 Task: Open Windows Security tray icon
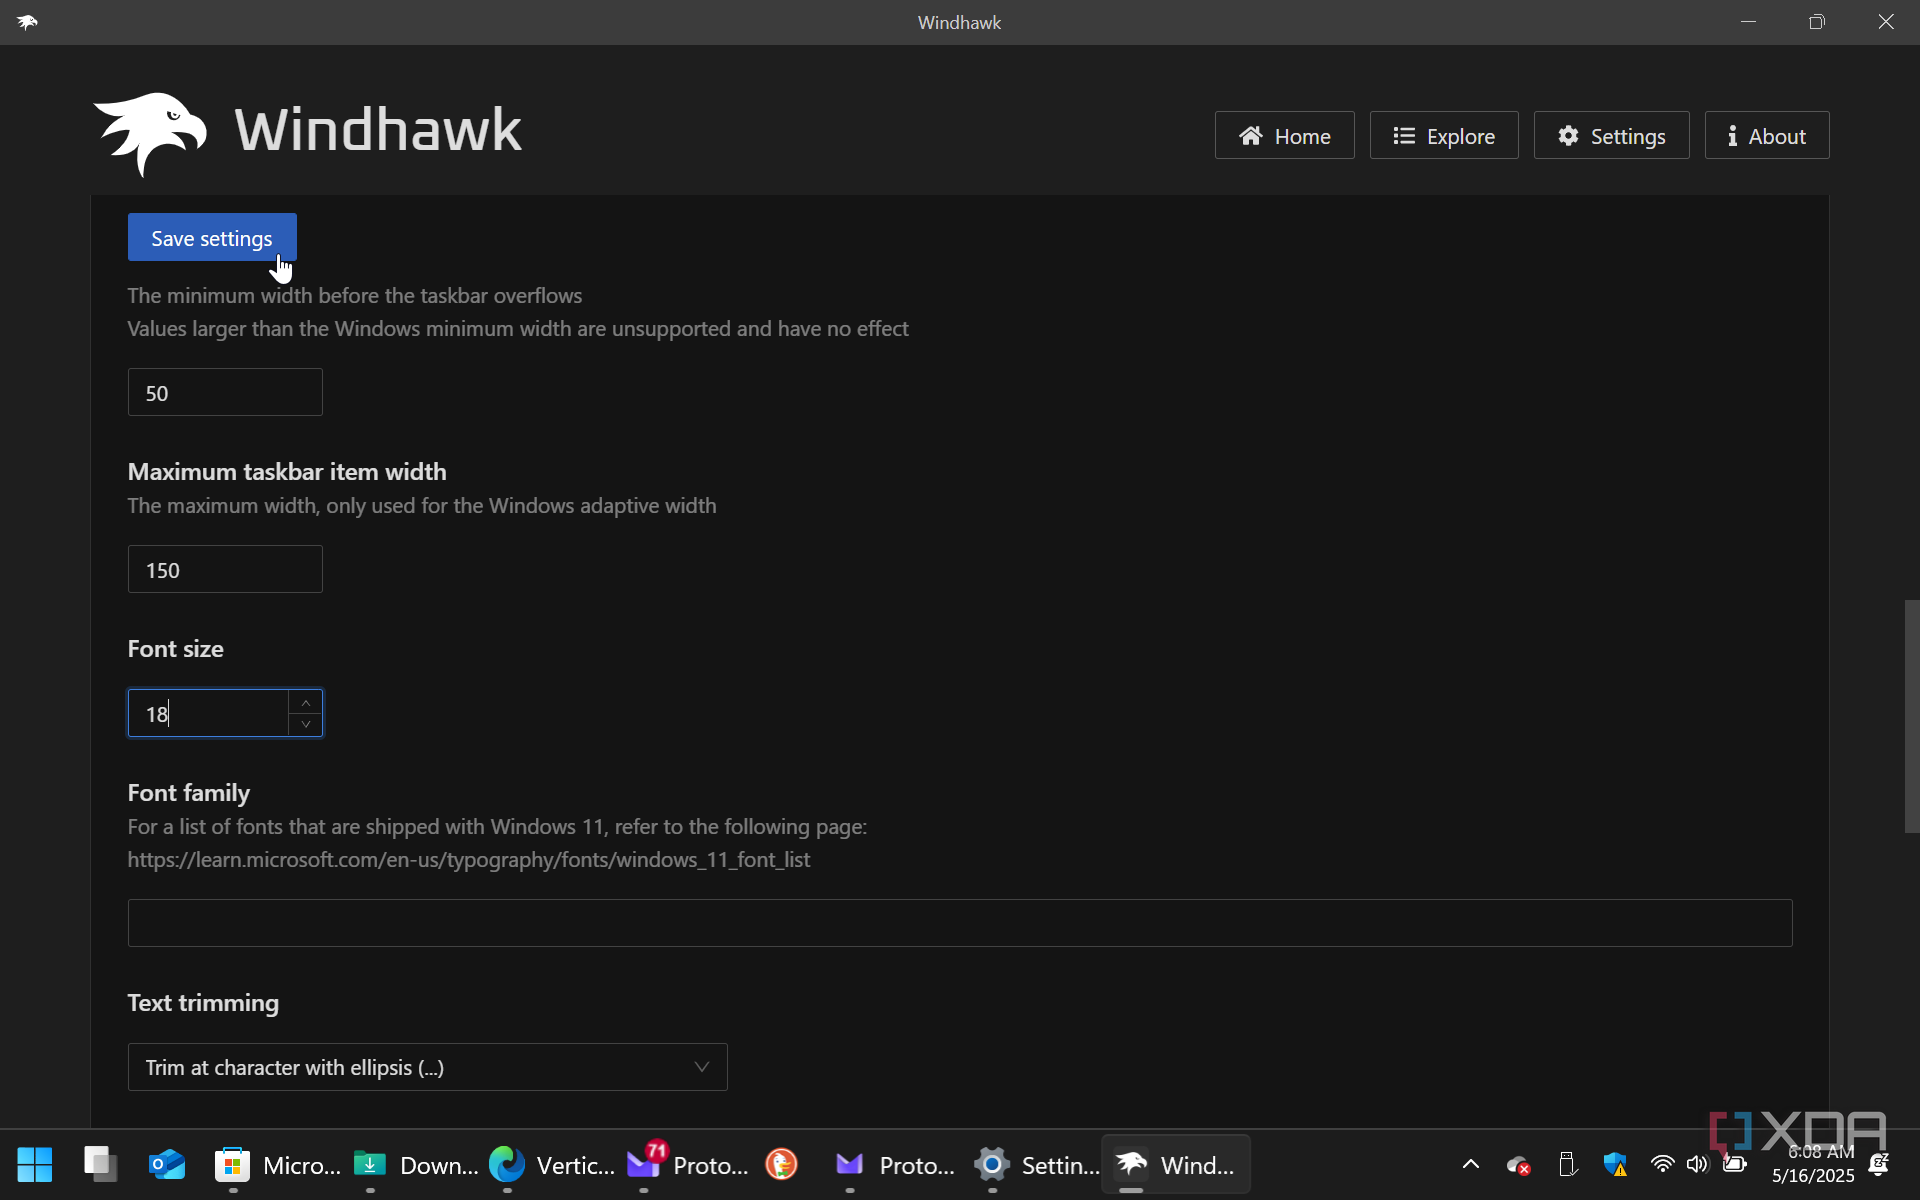(1615, 1165)
